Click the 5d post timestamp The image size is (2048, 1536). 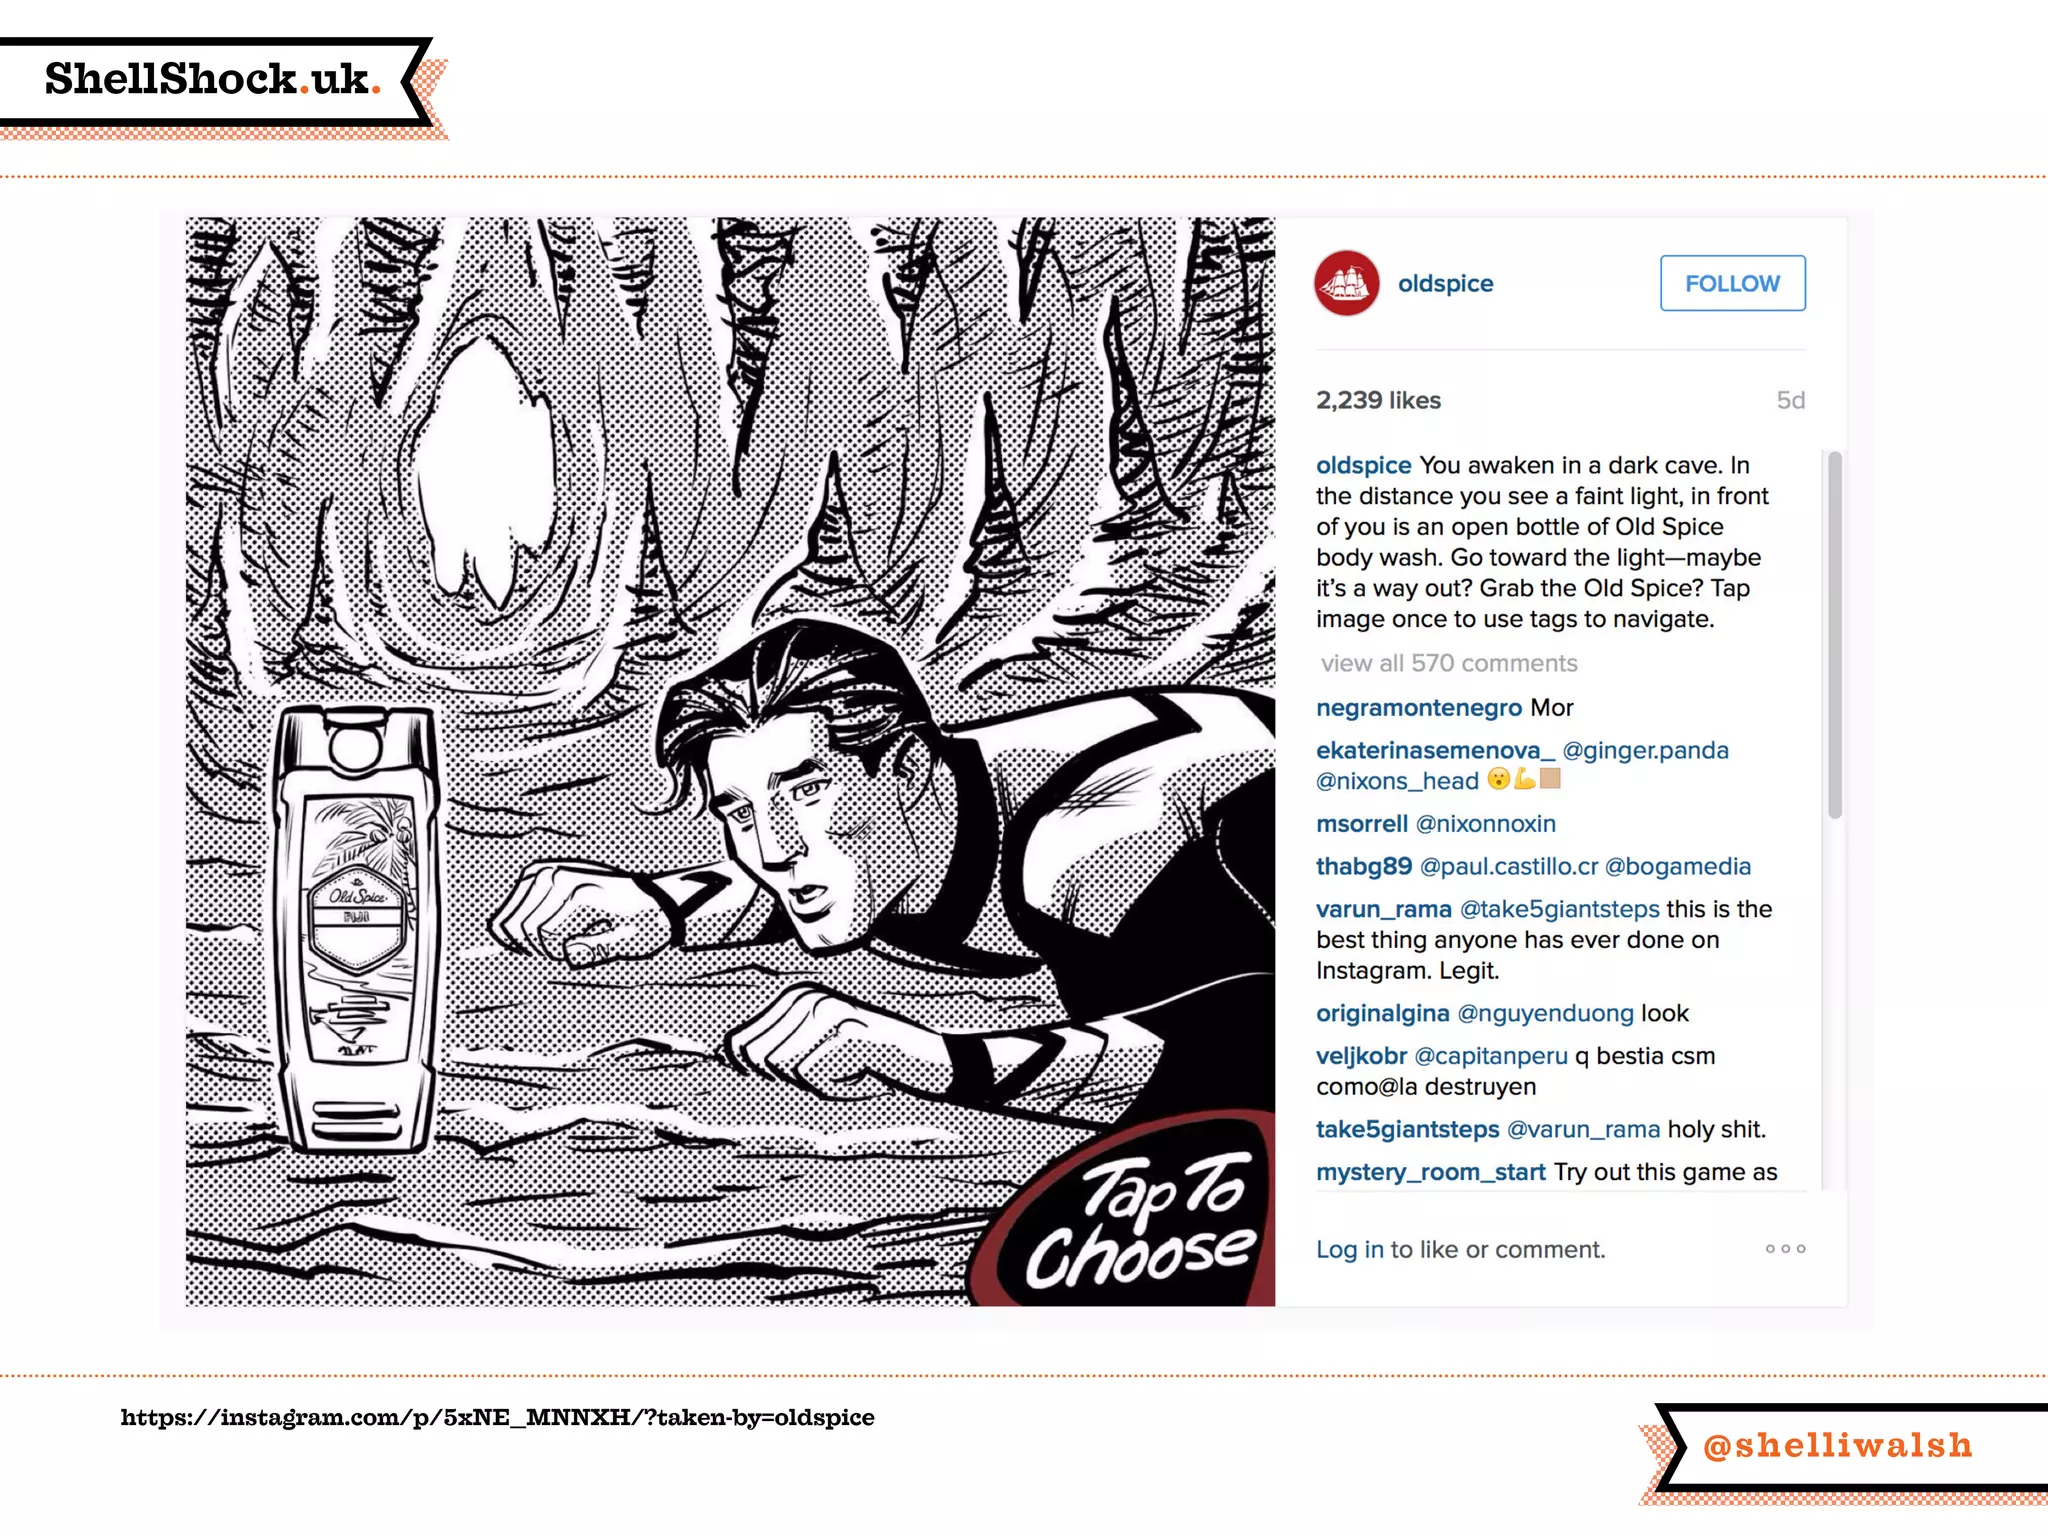coord(1790,401)
